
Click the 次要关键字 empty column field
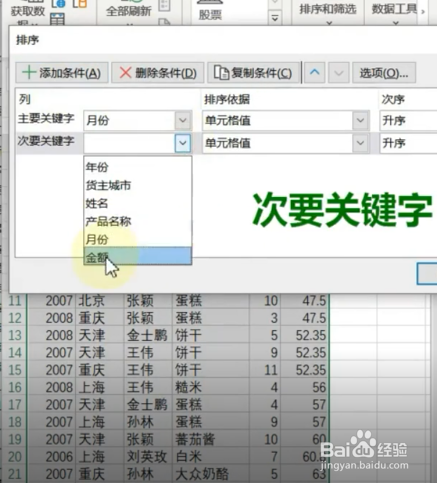[x=129, y=143]
